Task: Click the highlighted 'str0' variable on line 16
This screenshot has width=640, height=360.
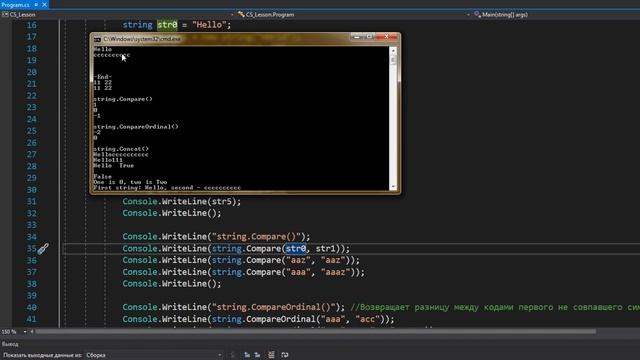Action: [x=167, y=25]
